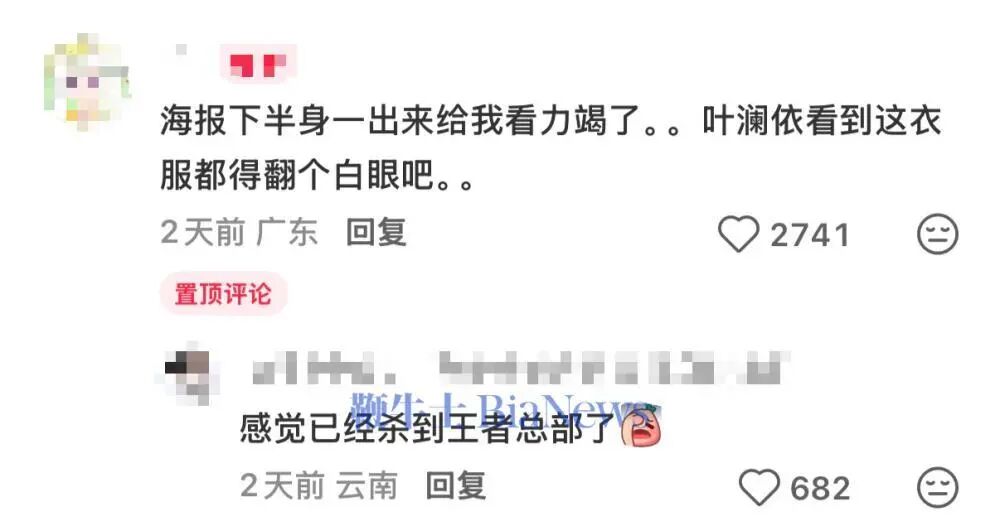The width and height of the screenshot is (1000, 516).
Task: Reply to the comment from 广东
Action: pyautogui.click(x=376, y=232)
